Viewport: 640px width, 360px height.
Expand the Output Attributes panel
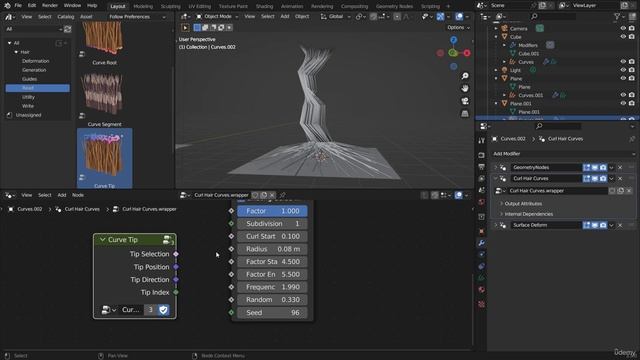click(523, 204)
